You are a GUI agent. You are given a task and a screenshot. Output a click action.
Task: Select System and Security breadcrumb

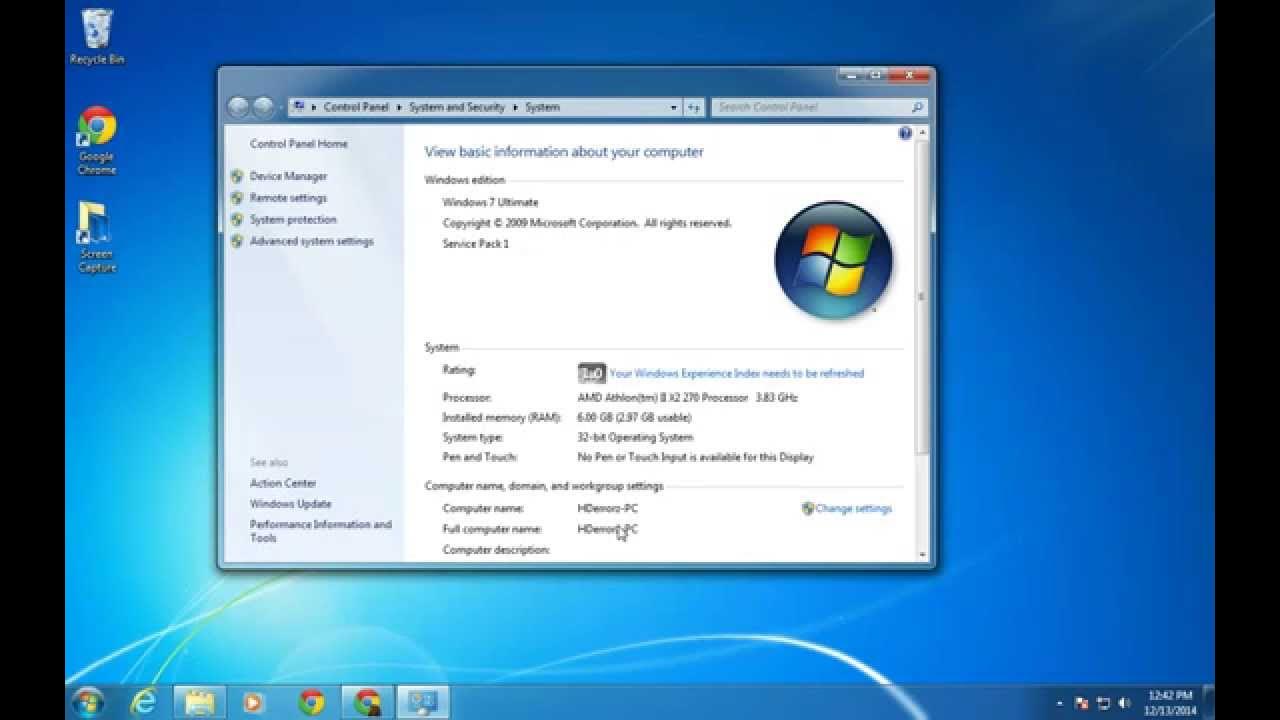[x=457, y=107]
